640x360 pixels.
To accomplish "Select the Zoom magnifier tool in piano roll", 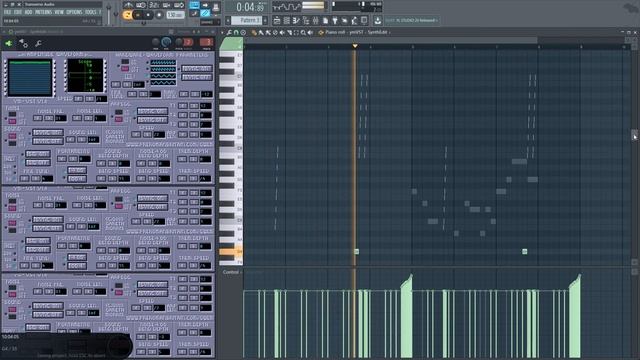I will coord(303,32).
